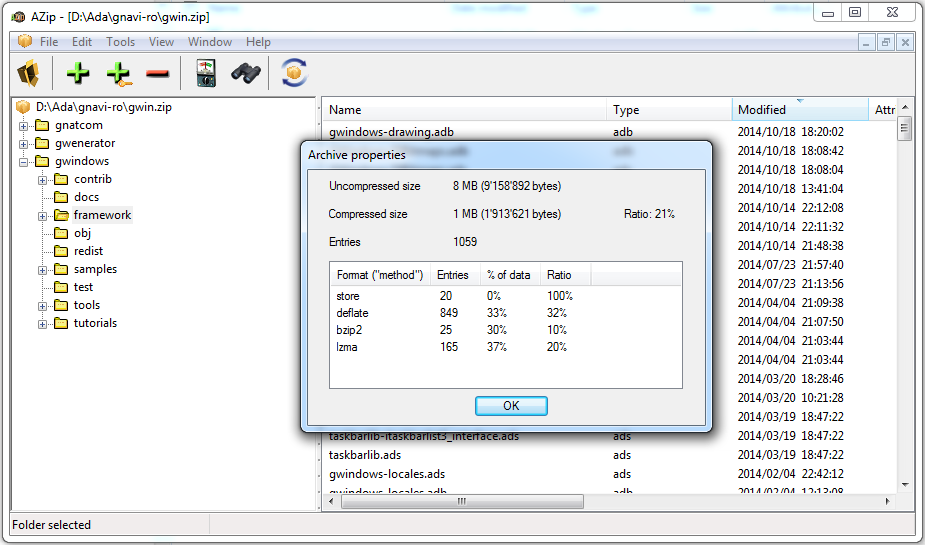Viewport: 925px width, 545px height.
Task: Click the docs folder icon
Action: 61,197
